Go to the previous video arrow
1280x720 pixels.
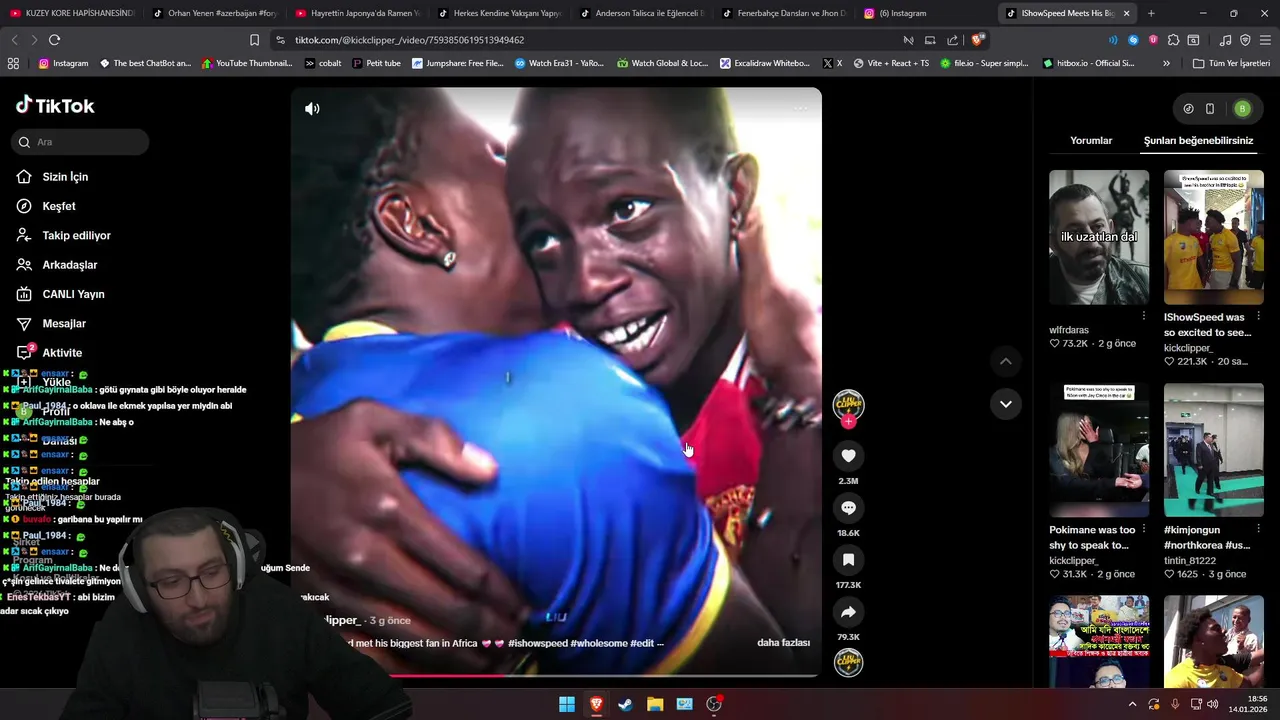pos(1006,361)
